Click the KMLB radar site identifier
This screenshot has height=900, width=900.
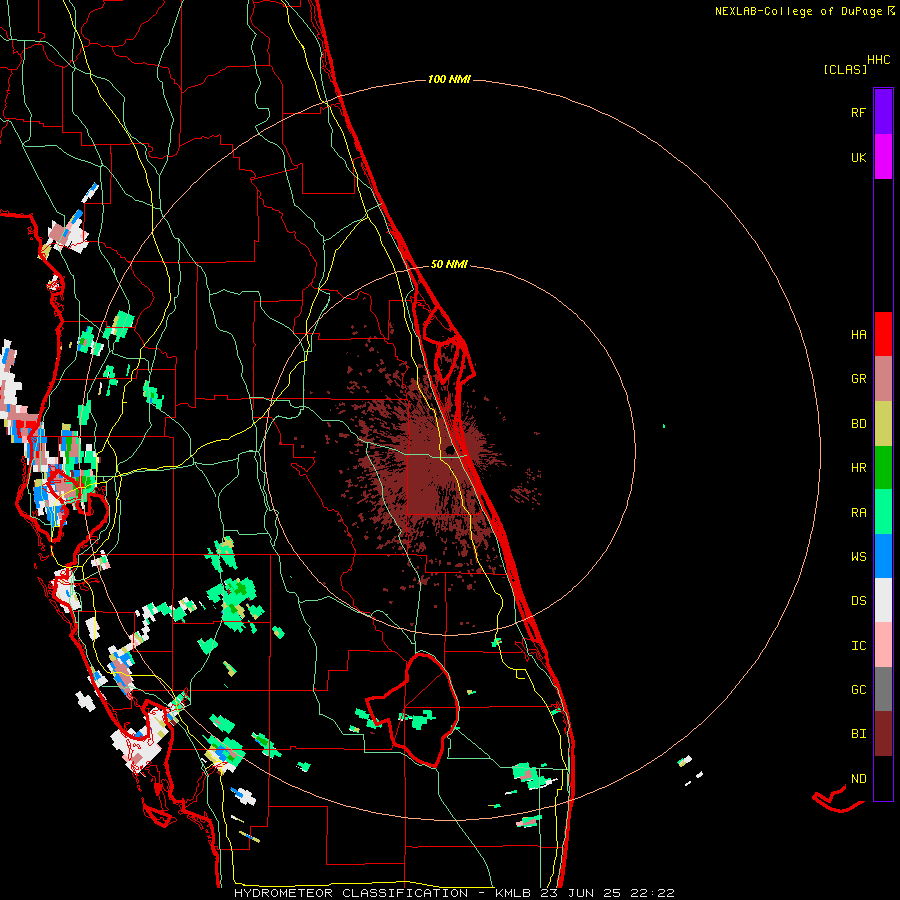tap(513, 893)
